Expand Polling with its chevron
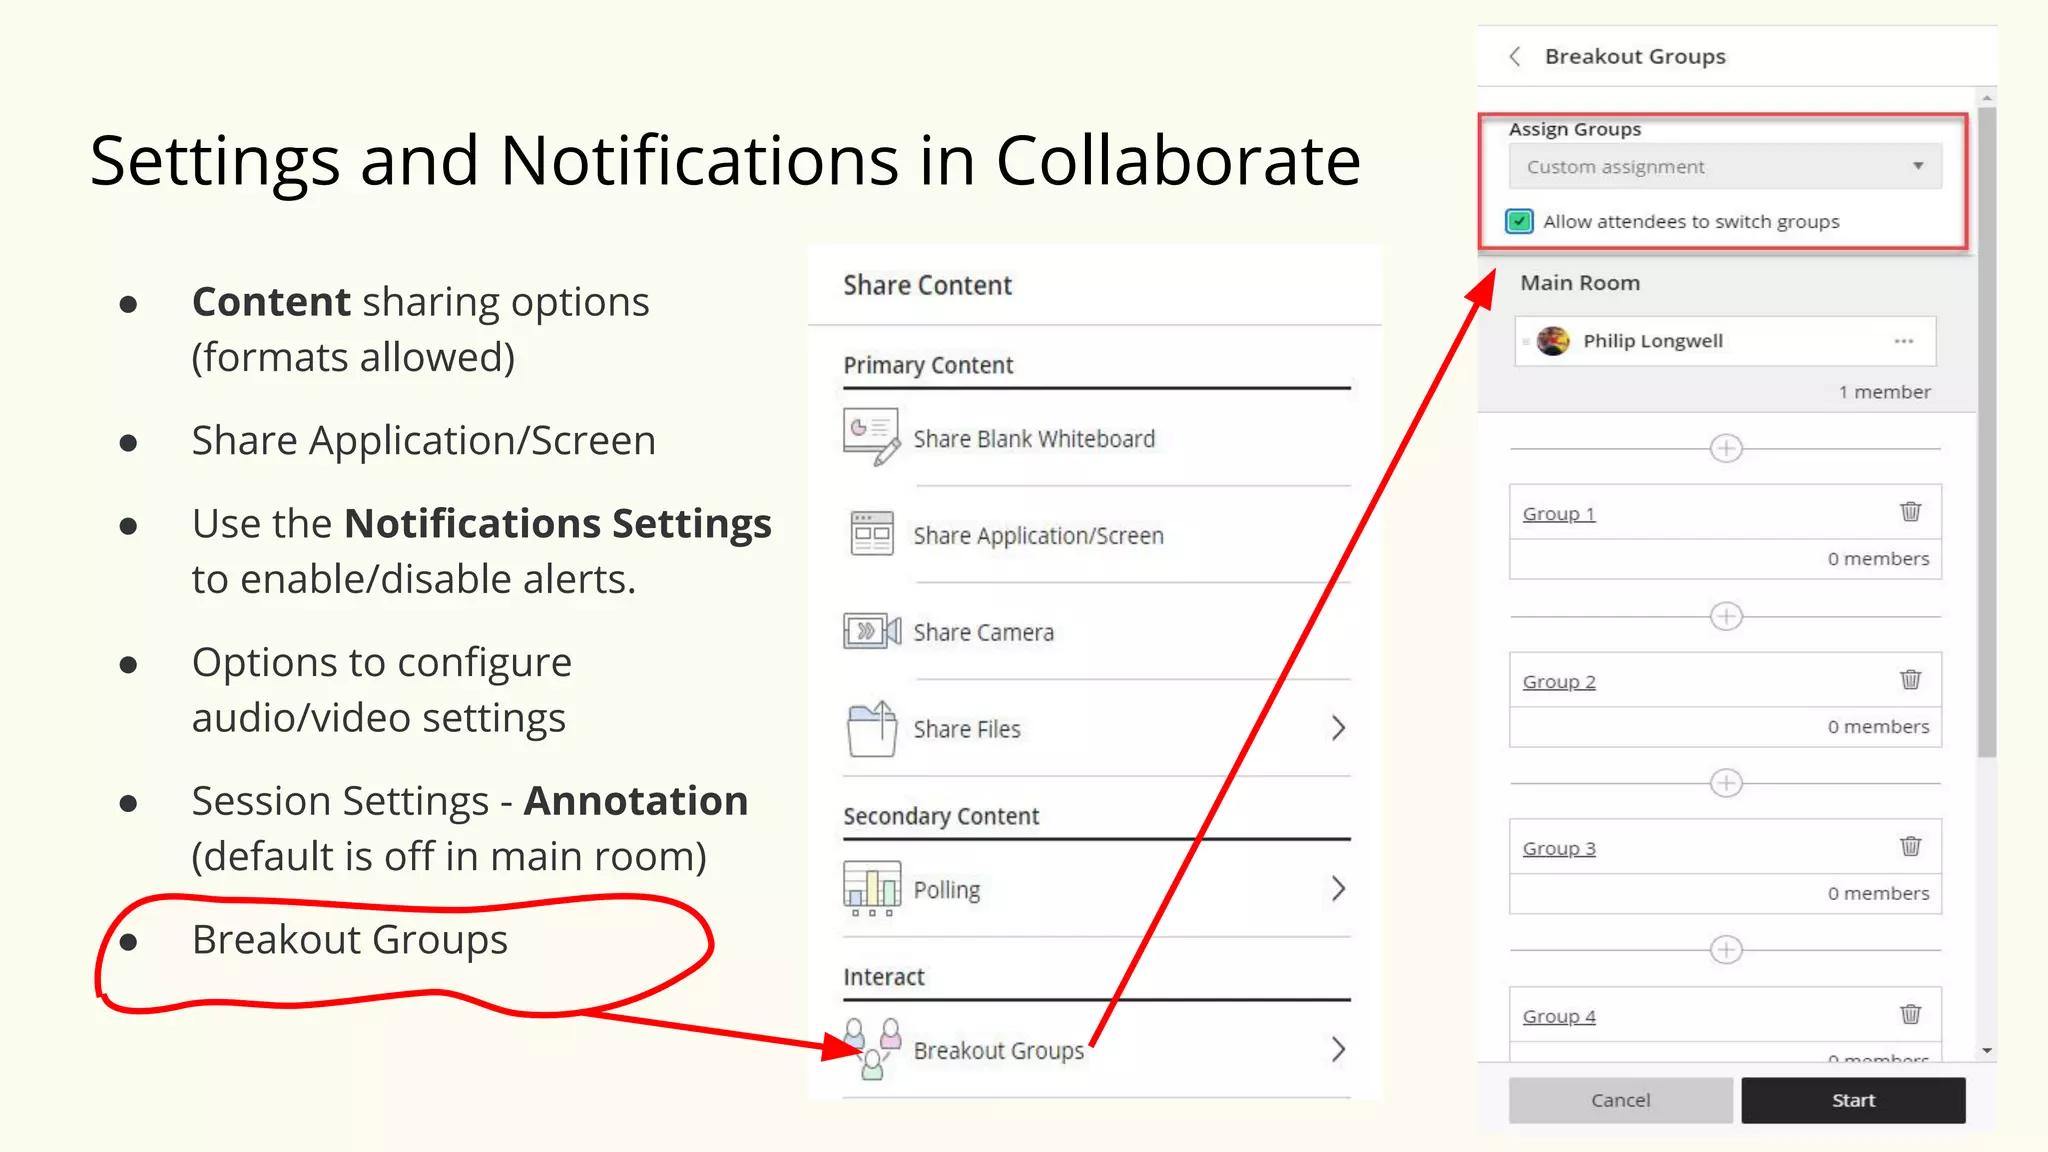Screen dimensions: 2048x1152 tap(1338, 888)
